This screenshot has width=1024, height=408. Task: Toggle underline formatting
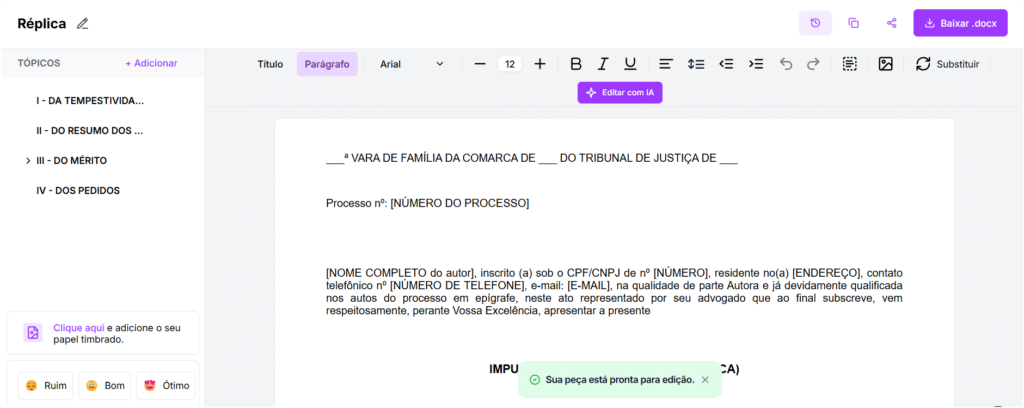(x=630, y=64)
